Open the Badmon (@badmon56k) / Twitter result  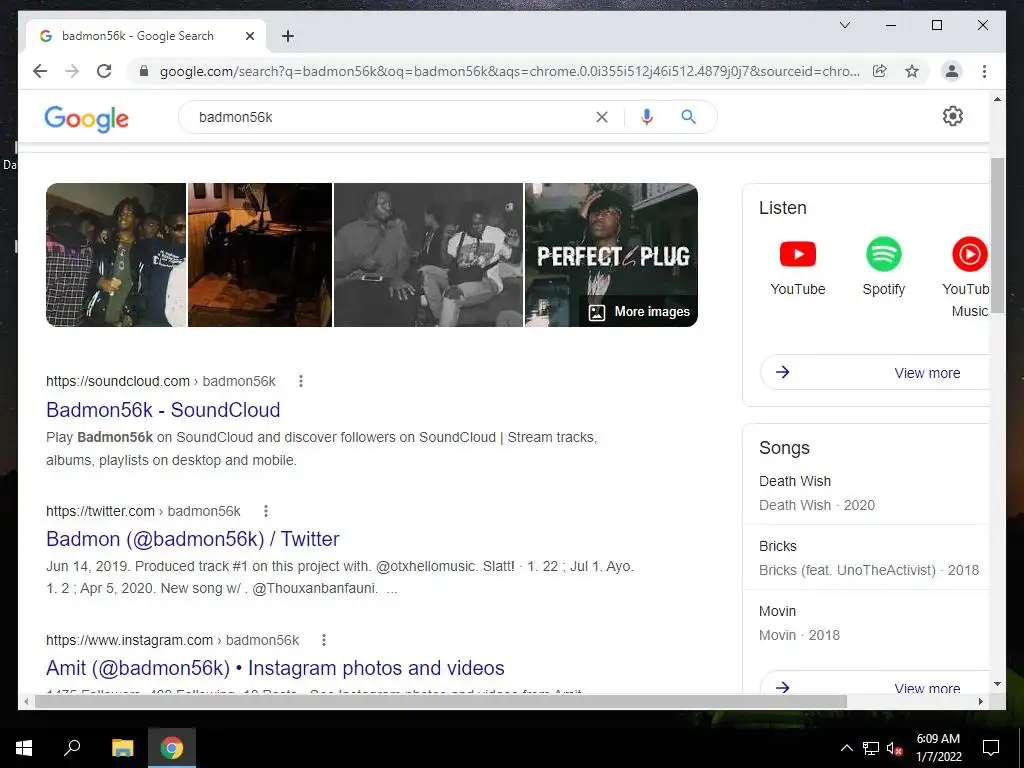tap(193, 539)
